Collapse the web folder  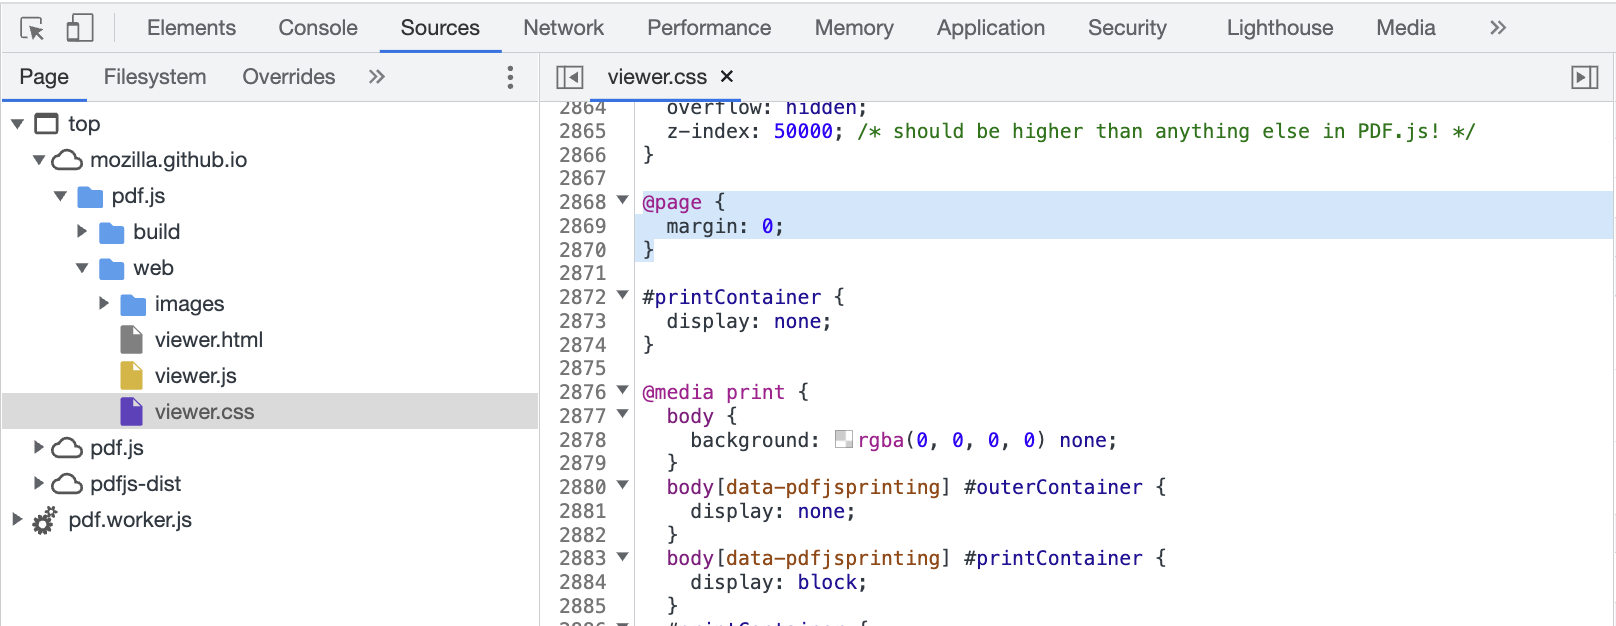coord(82,268)
